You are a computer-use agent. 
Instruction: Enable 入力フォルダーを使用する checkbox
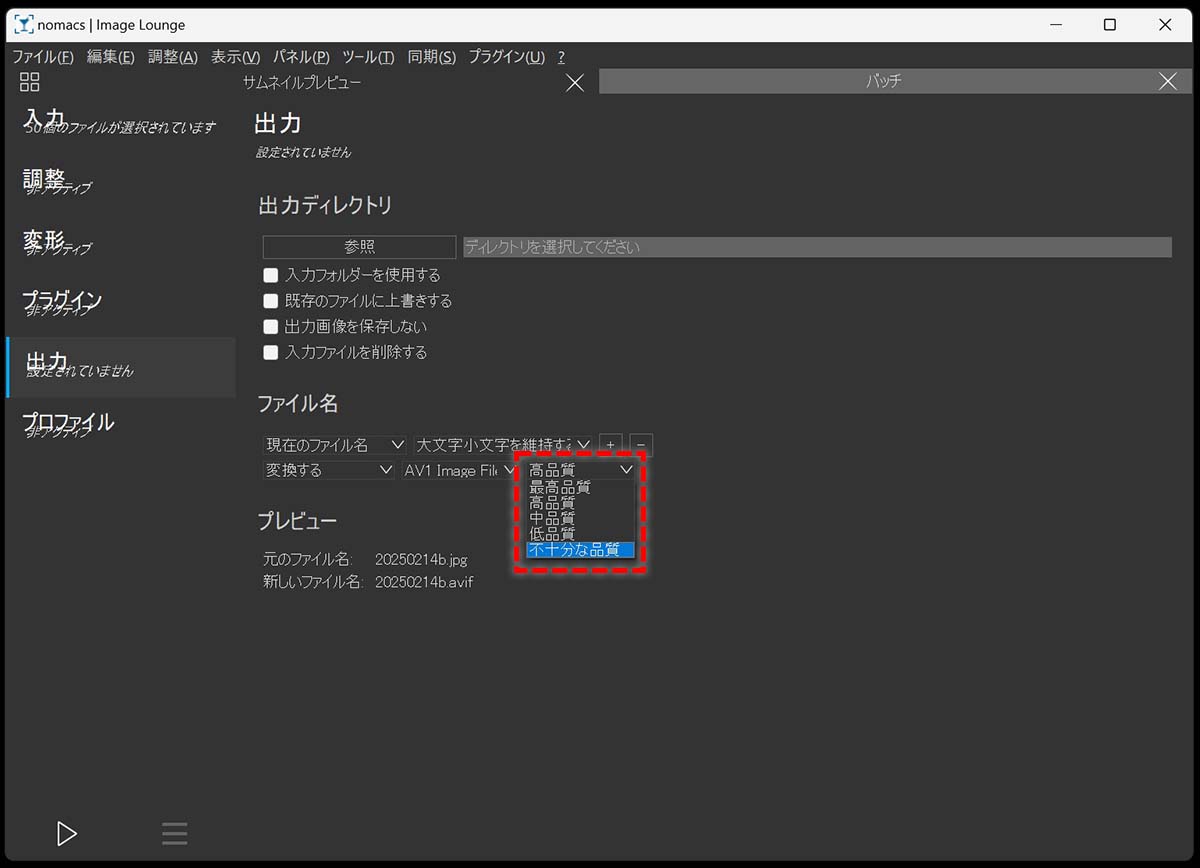click(x=270, y=275)
